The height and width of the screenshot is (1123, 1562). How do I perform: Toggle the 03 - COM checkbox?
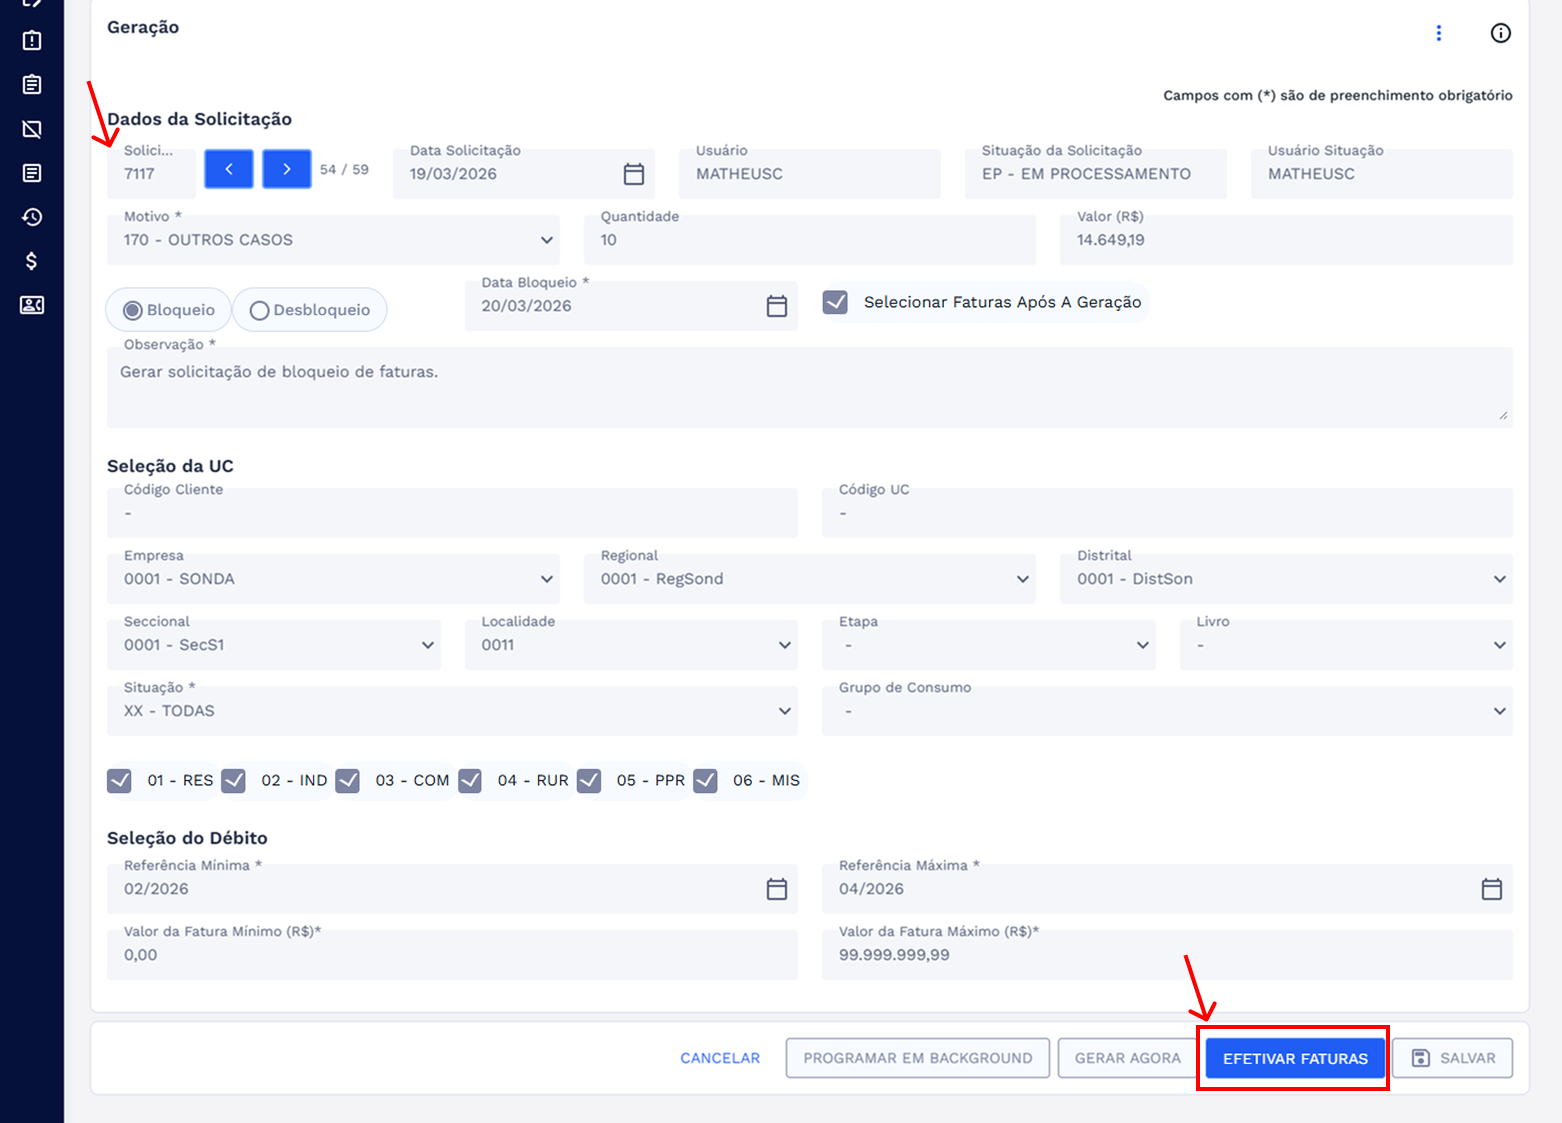[348, 780]
